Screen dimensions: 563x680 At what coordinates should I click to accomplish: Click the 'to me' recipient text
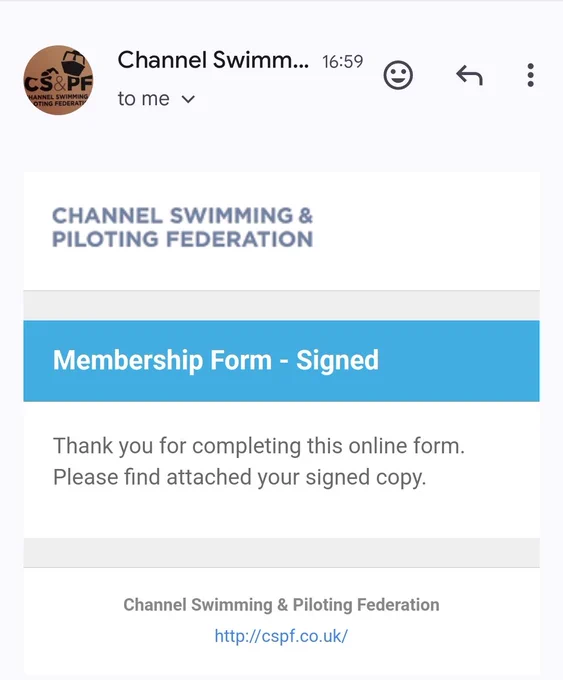click(x=143, y=99)
